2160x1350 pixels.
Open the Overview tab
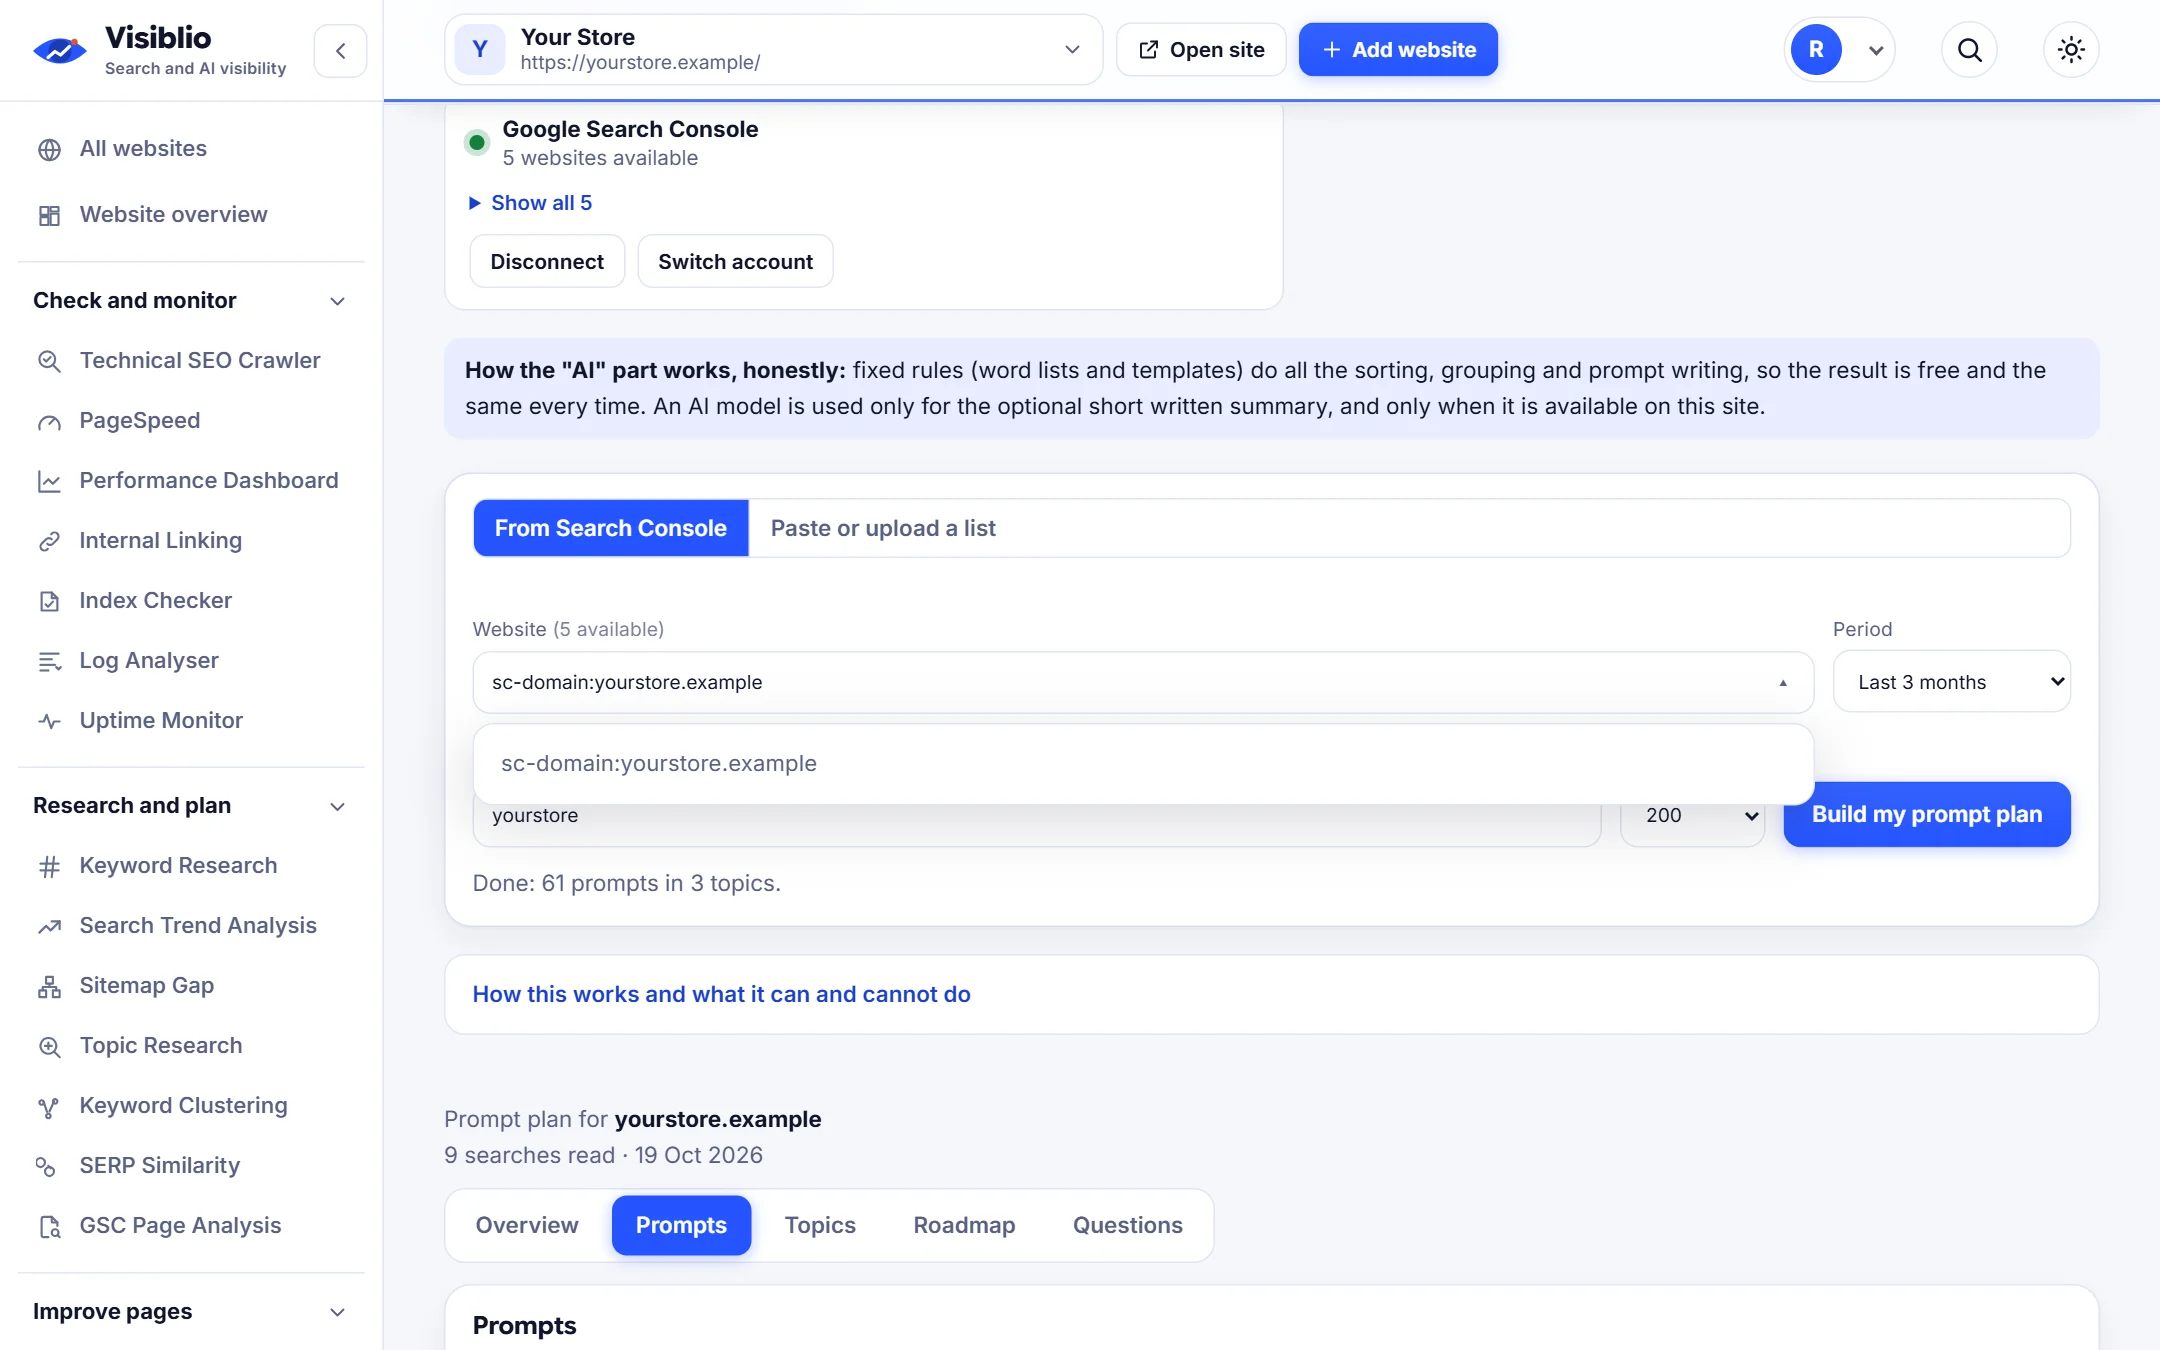coord(527,1226)
